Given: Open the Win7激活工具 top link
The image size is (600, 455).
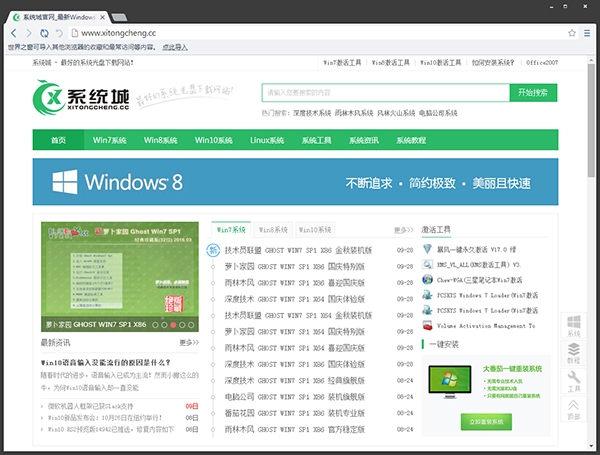Looking at the screenshot, I should (342, 62).
